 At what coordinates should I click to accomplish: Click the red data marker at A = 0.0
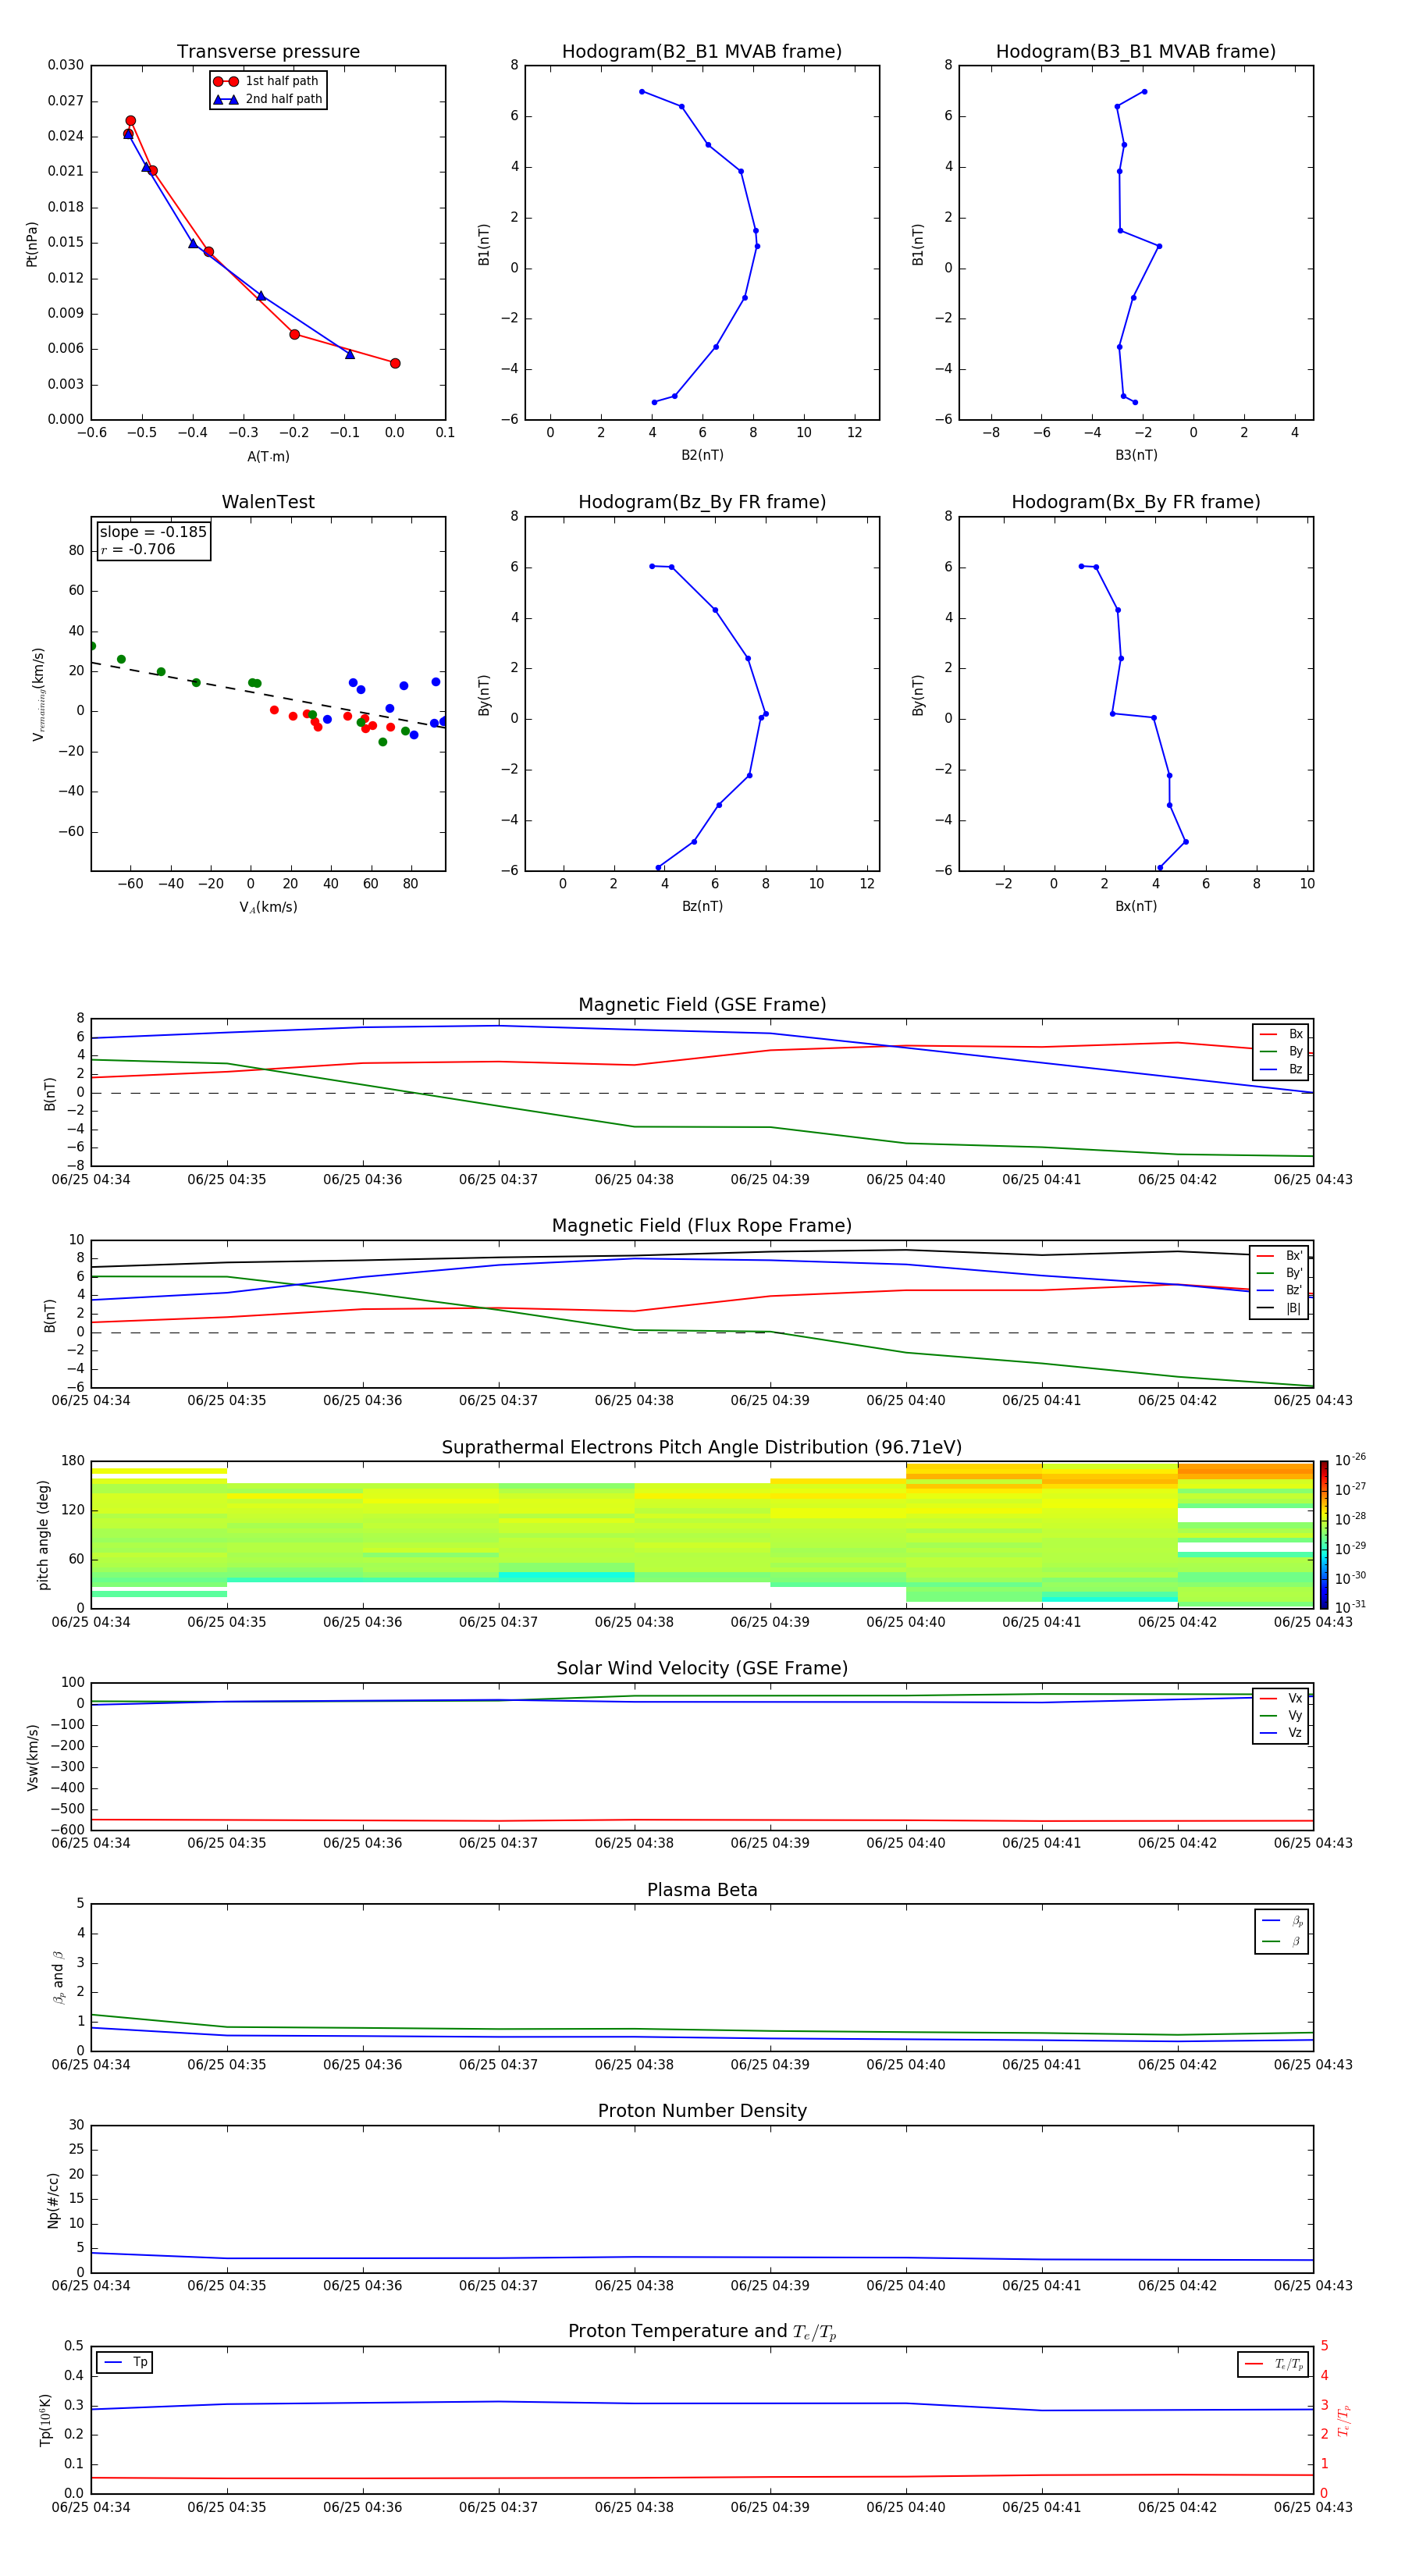(x=395, y=363)
